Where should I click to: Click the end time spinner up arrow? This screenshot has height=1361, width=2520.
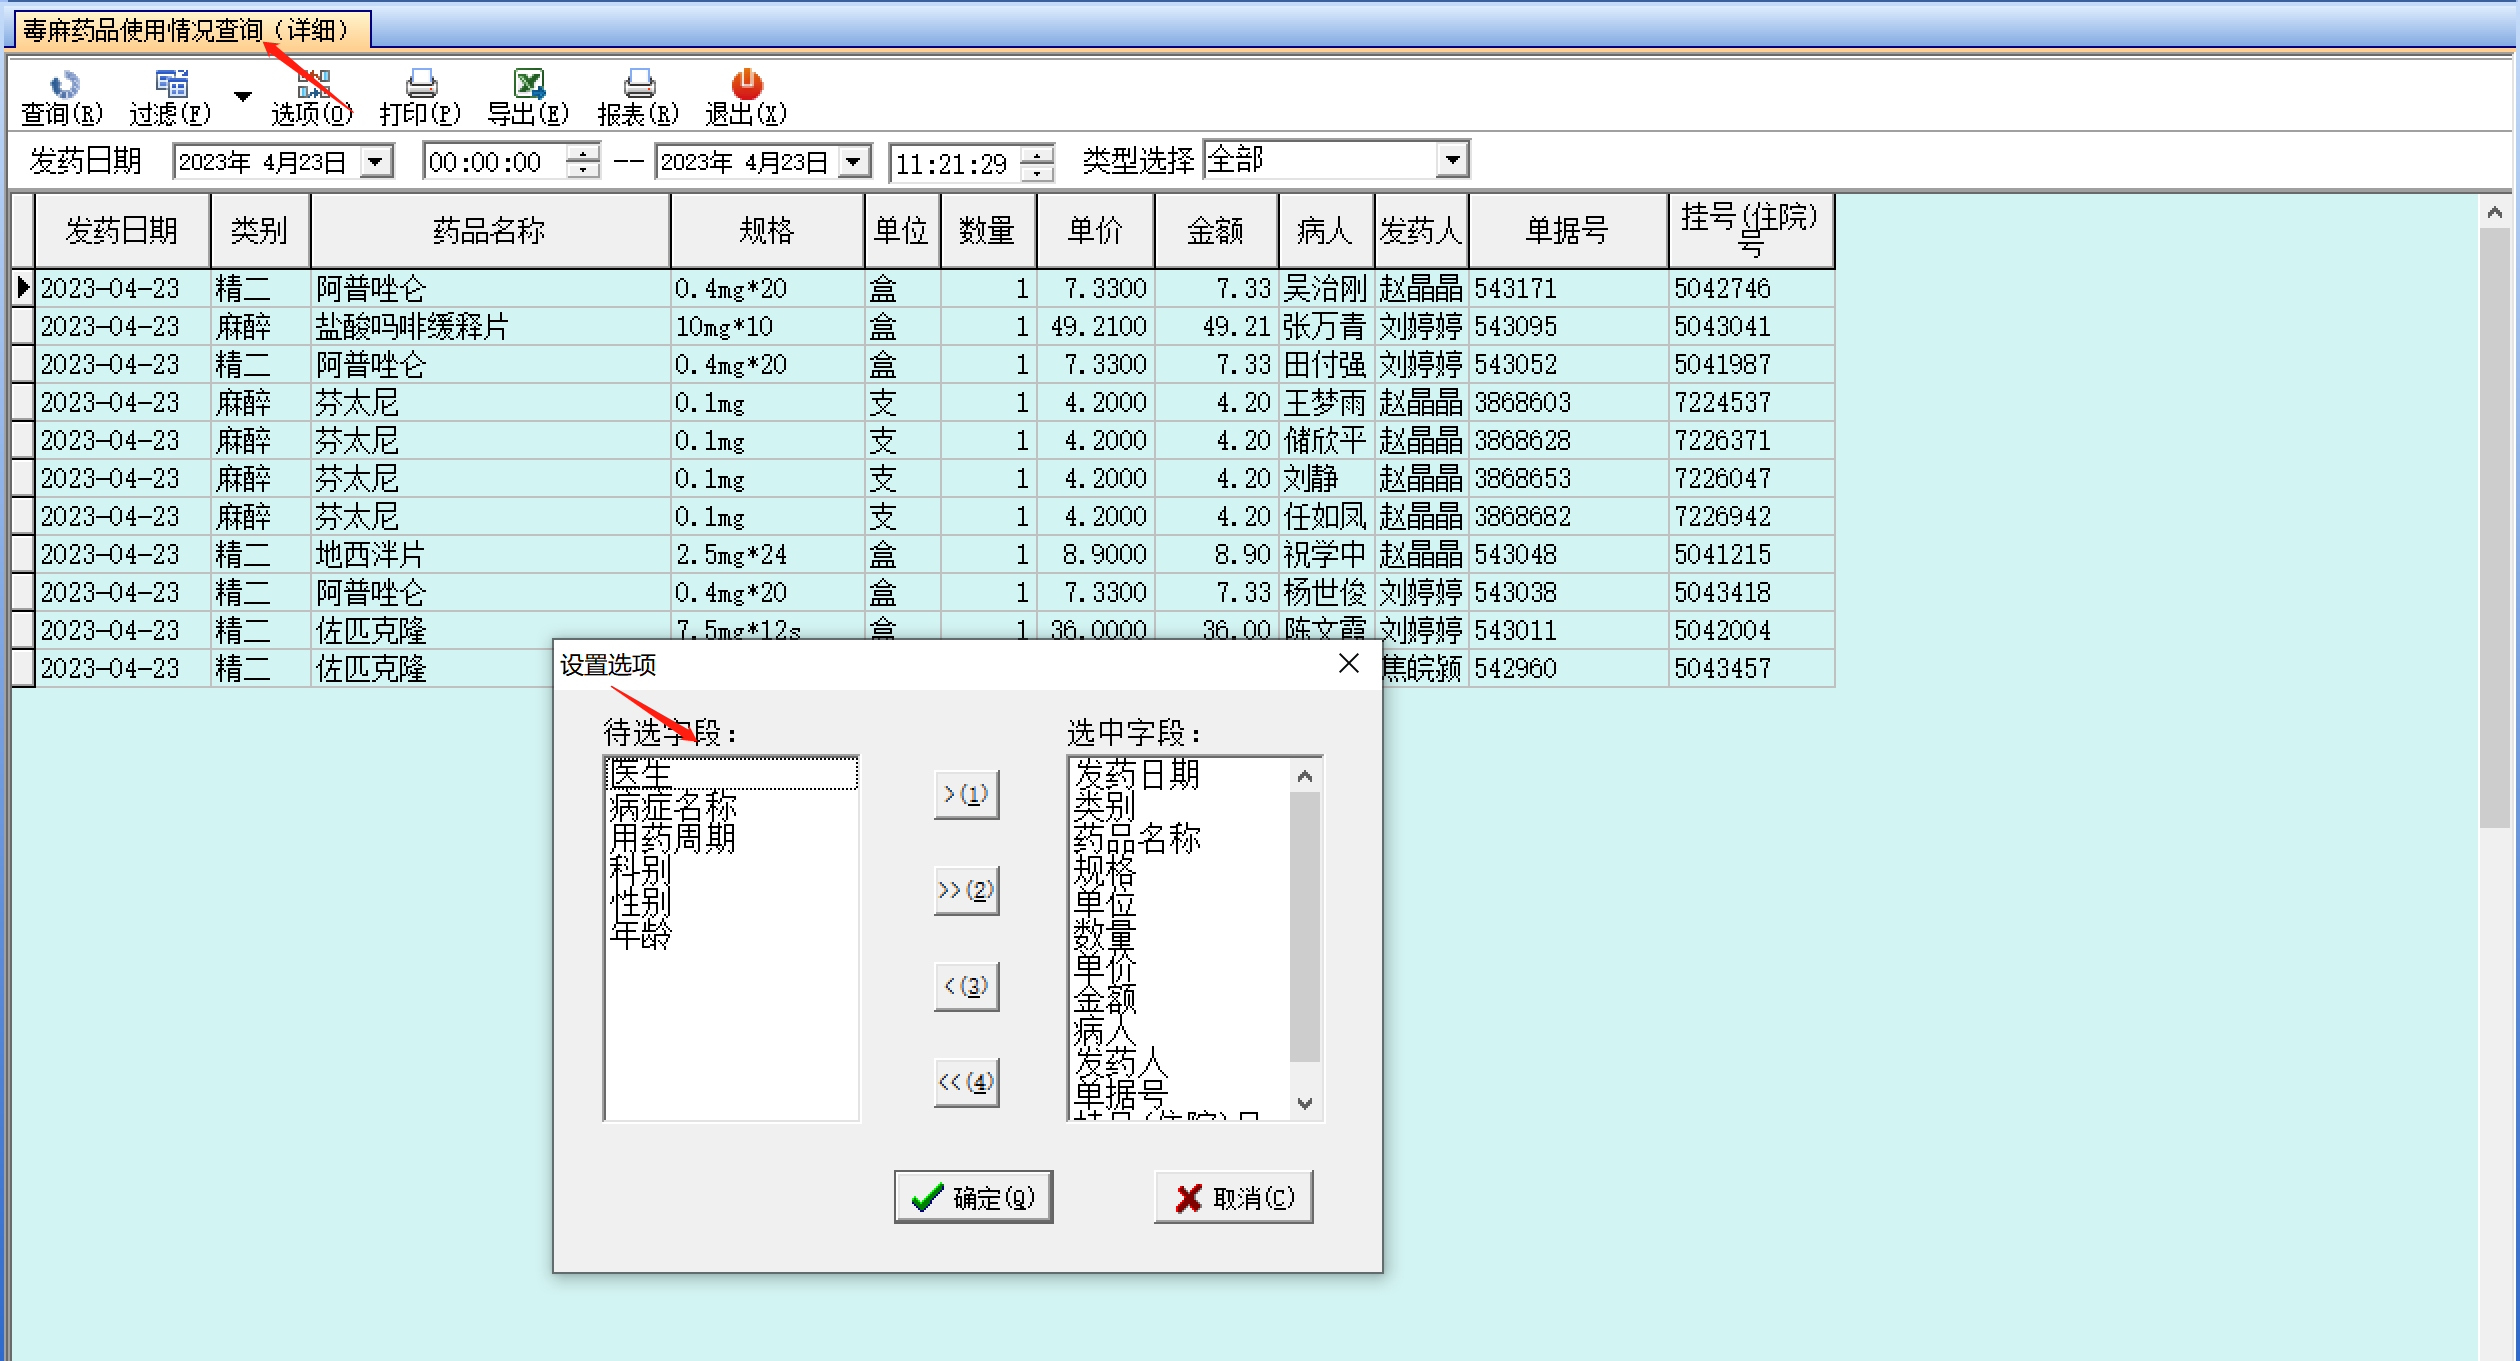[x=1038, y=153]
